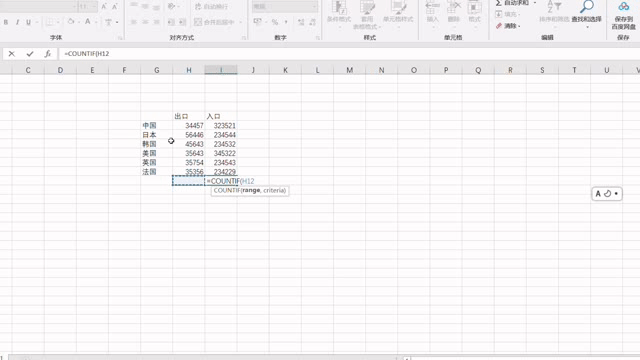Toggle underline formatting button
Screen dimensions: 640x360
coord(28,22)
